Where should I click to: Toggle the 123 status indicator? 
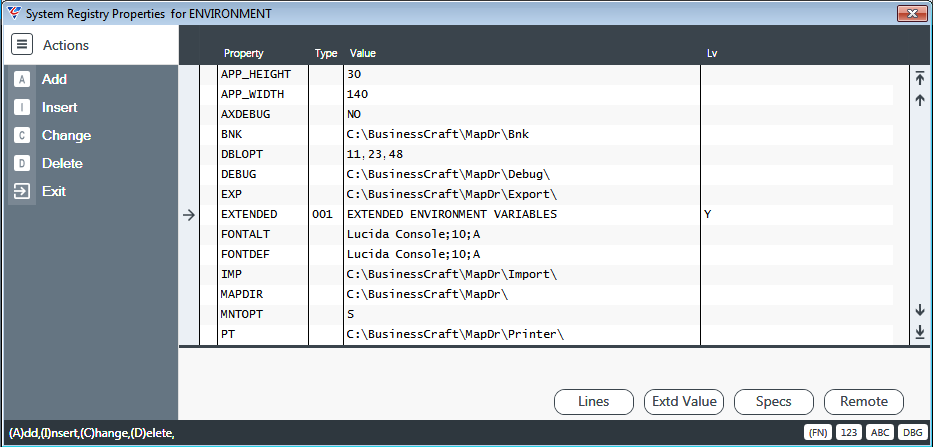pyautogui.click(x=849, y=433)
